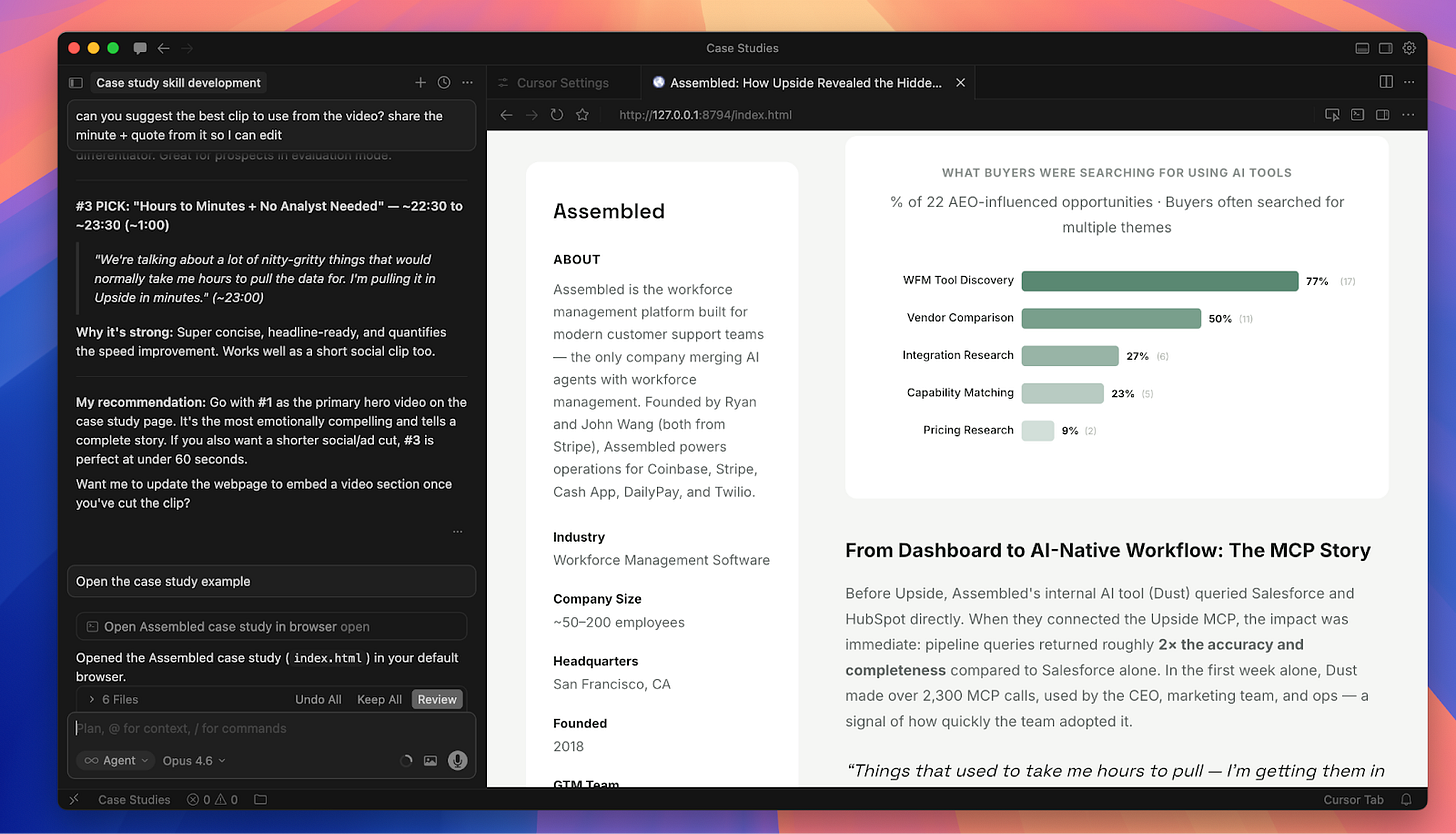Open browser toolbar more options

pyautogui.click(x=1409, y=115)
